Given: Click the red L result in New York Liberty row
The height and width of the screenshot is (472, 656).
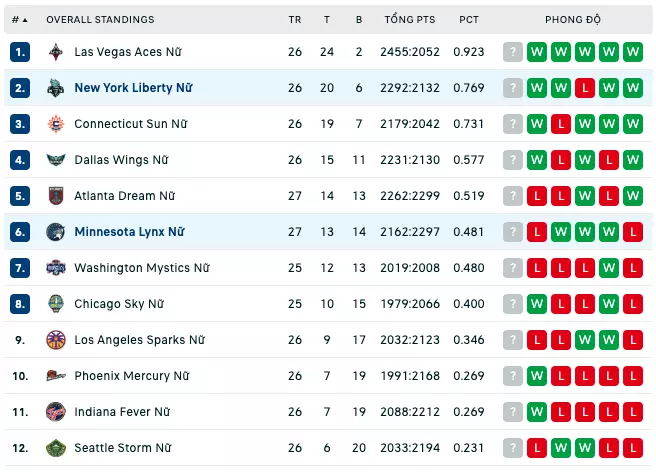Looking at the screenshot, I should click(585, 88).
